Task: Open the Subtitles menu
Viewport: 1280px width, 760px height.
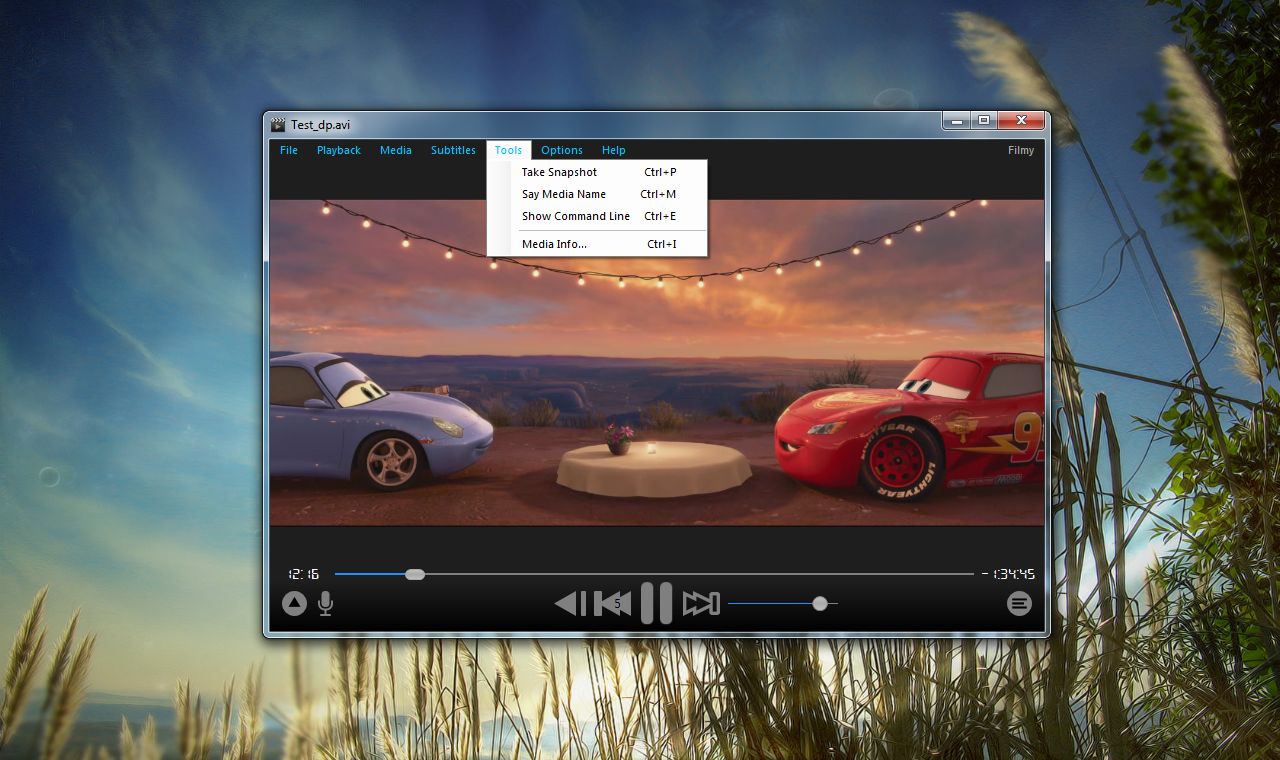Action: click(453, 150)
